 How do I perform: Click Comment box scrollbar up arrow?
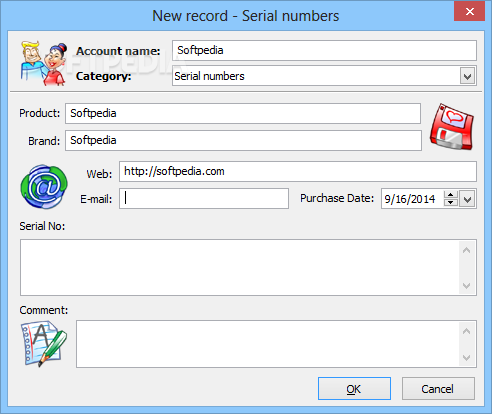click(x=467, y=331)
